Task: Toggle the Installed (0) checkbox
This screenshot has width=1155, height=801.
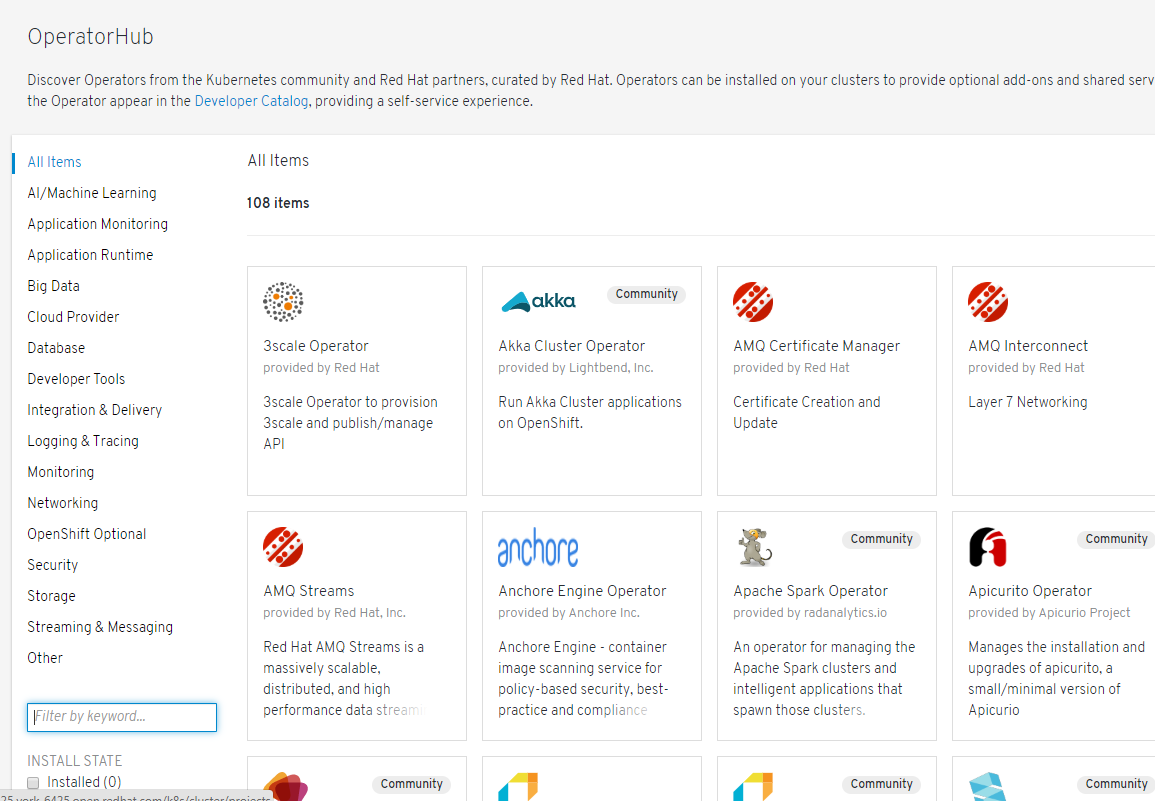Action: click(33, 783)
